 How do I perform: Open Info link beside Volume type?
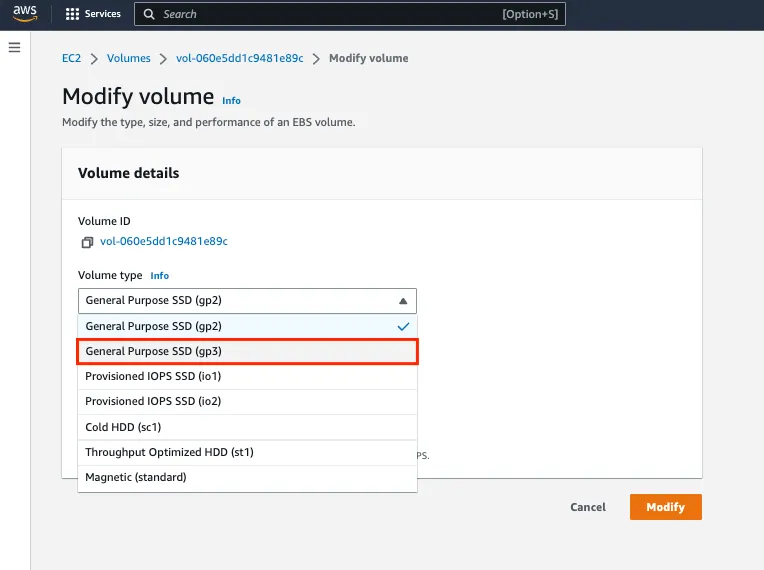[159, 276]
